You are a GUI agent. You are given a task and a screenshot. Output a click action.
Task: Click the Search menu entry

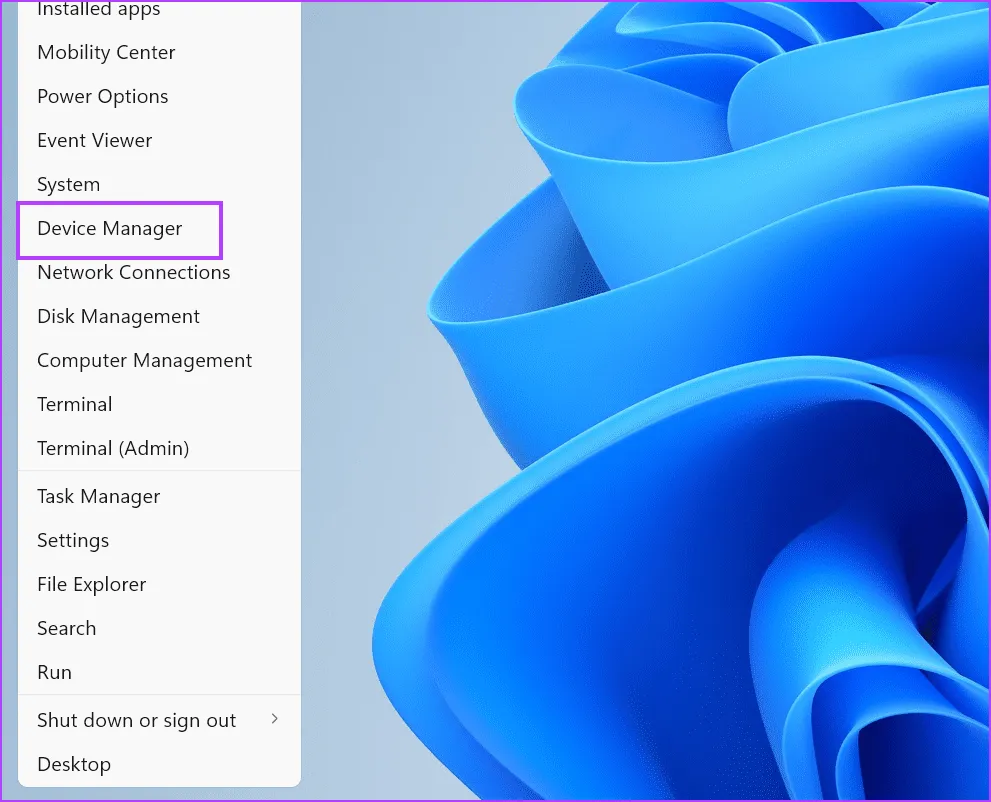[66, 629]
